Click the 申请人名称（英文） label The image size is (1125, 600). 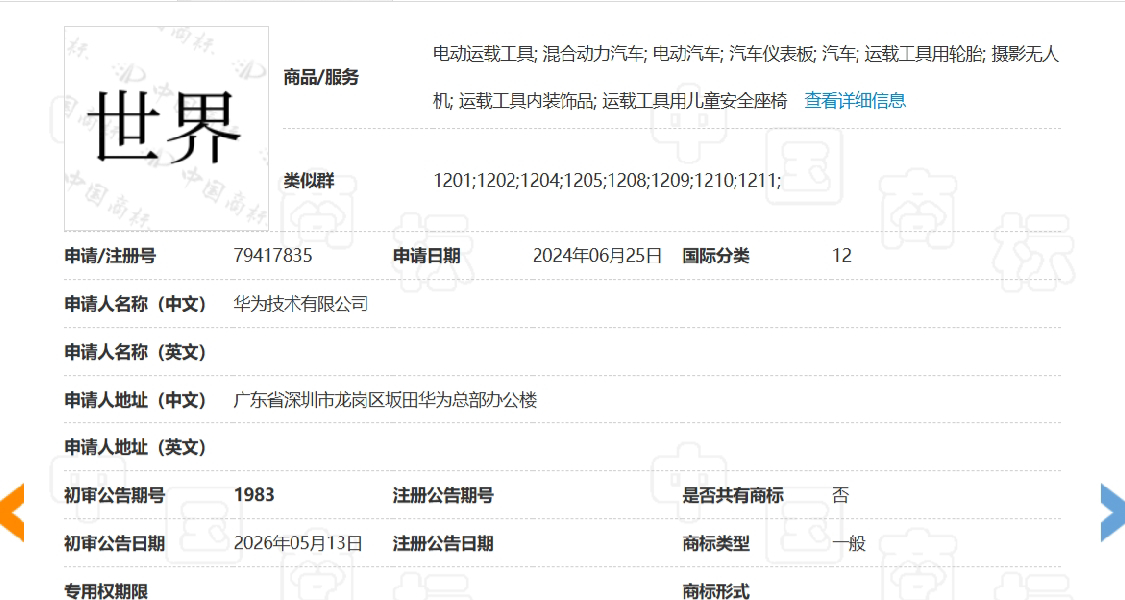pos(136,352)
